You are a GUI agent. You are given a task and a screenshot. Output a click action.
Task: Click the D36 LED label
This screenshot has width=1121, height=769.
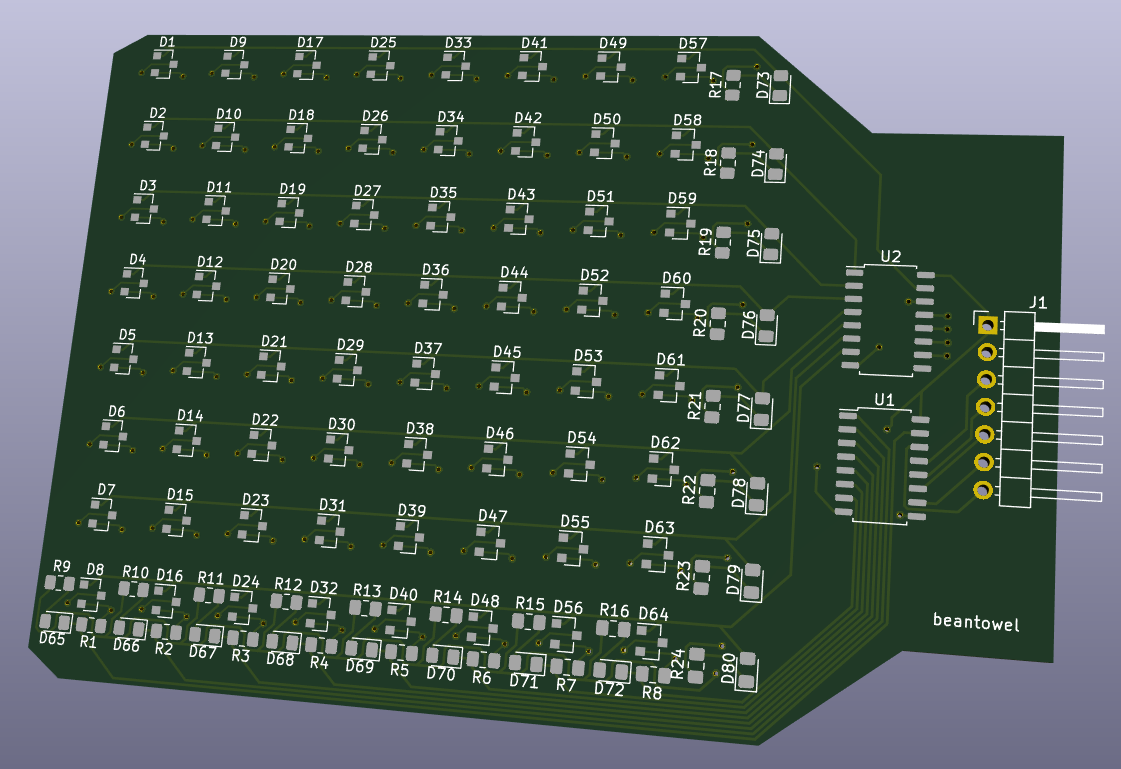(435, 270)
